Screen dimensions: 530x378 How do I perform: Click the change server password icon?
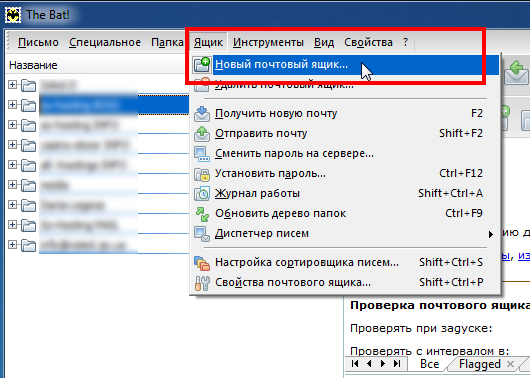point(202,153)
